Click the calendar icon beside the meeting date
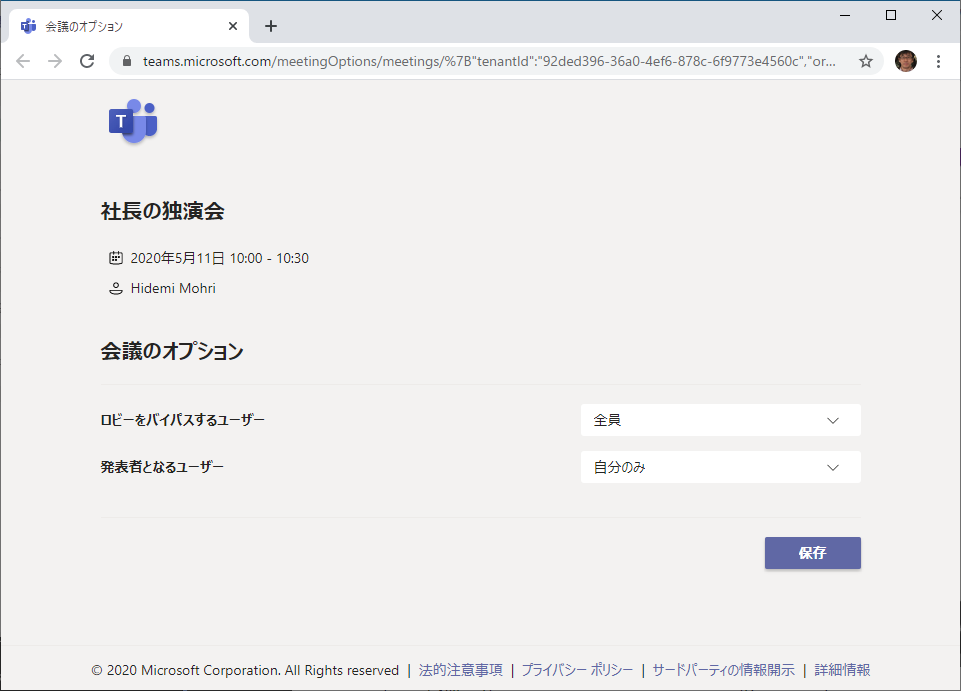961x691 pixels. point(116,258)
